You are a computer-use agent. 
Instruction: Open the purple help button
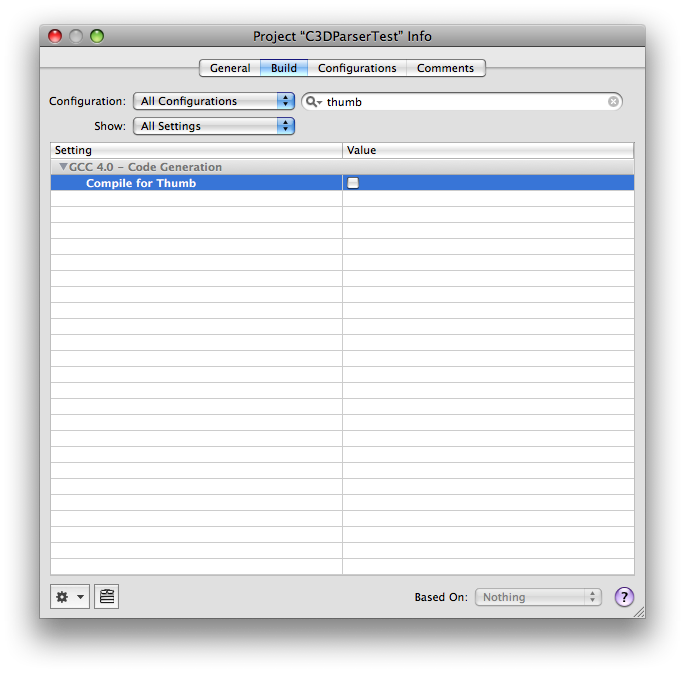(624, 597)
